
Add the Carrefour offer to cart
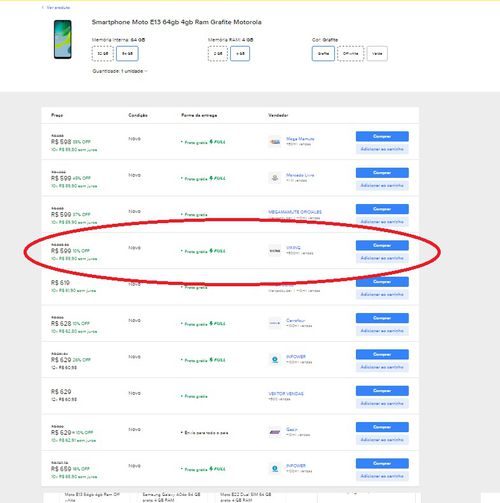(x=382, y=331)
